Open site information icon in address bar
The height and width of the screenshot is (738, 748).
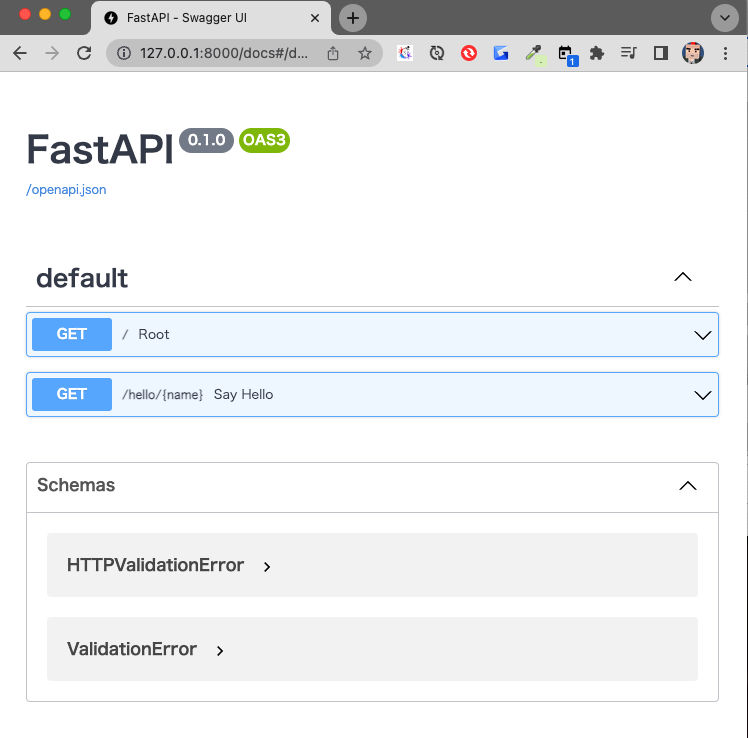[x=124, y=53]
